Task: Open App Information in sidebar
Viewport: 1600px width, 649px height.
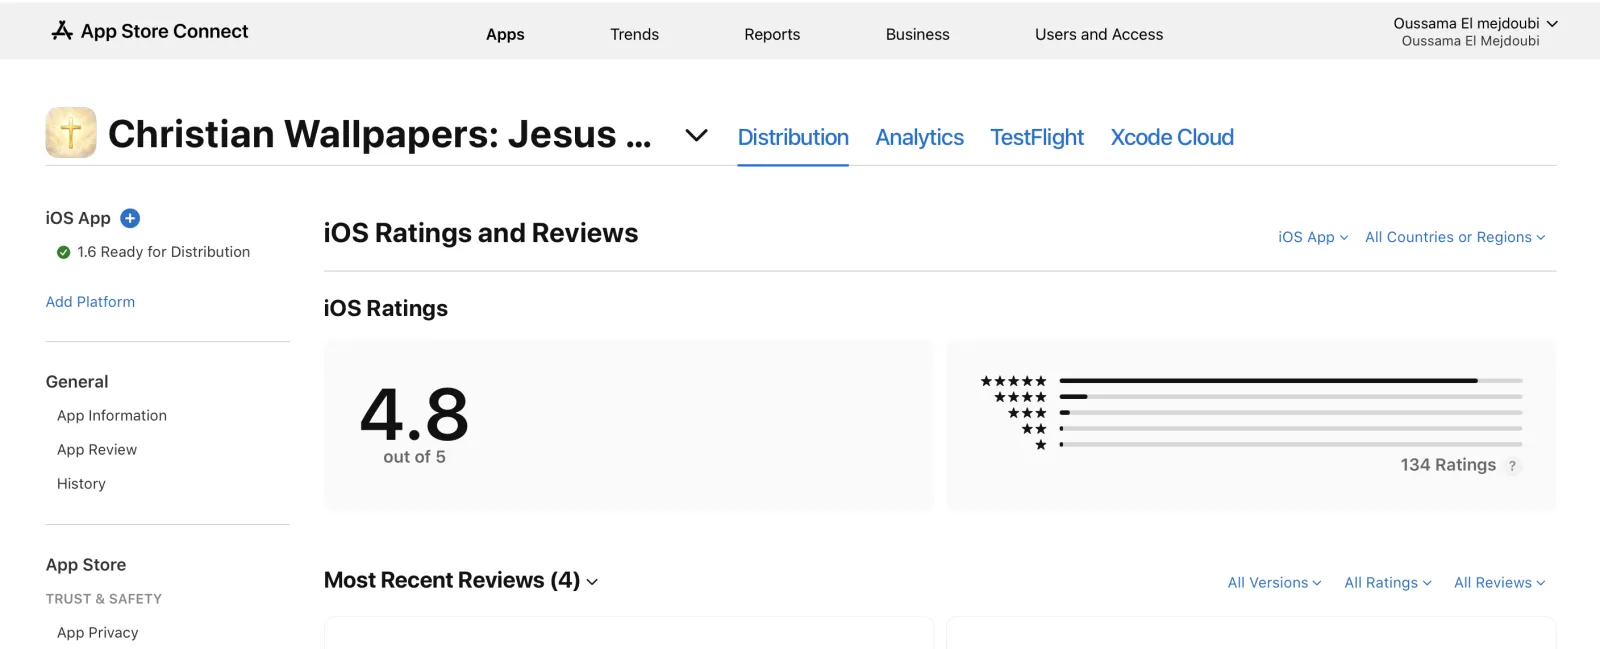Action: (112, 416)
